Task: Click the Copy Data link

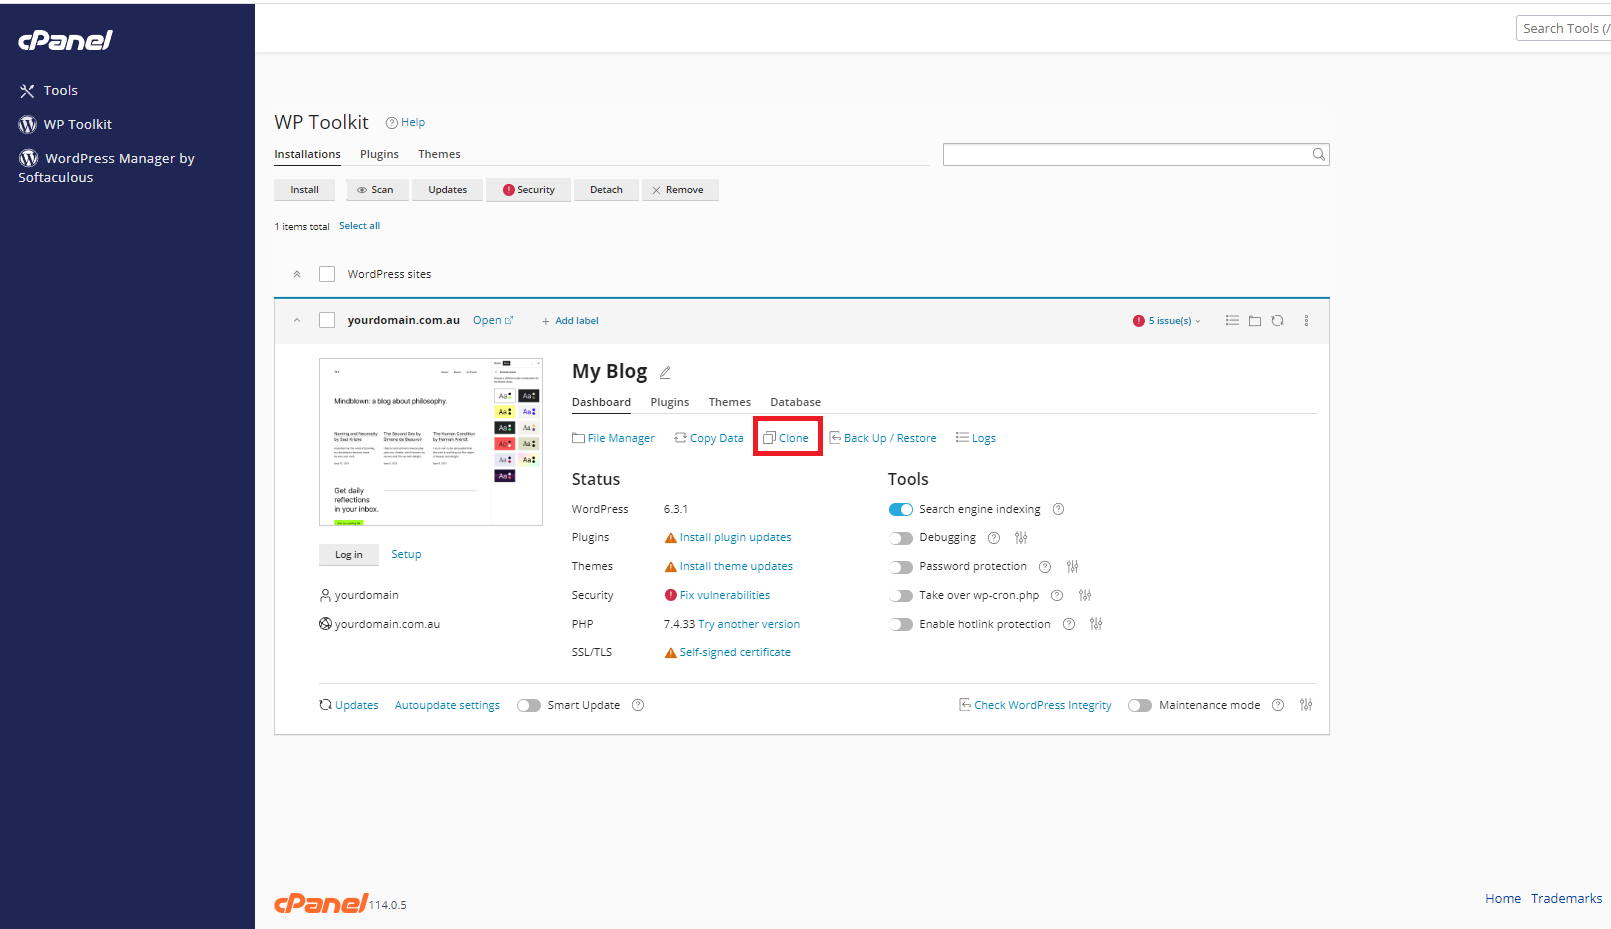Action: [710, 438]
